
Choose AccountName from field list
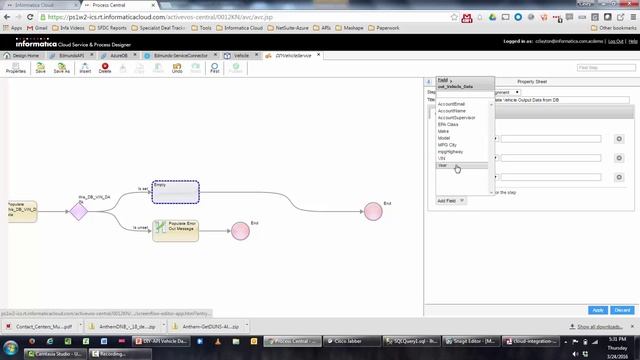pyautogui.click(x=451, y=111)
